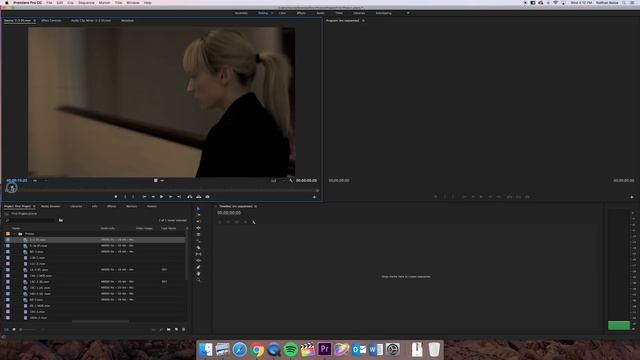Open Timeline display settings wrench

[x=253, y=222]
